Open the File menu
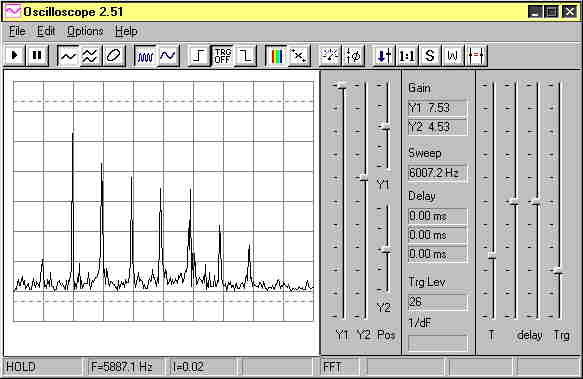This screenshot has width=583, height=379. pos(17,31)
